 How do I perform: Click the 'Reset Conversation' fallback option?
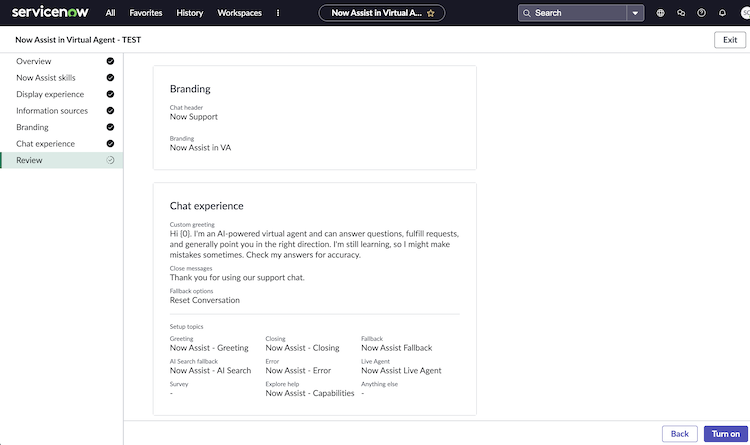point(205,300)
